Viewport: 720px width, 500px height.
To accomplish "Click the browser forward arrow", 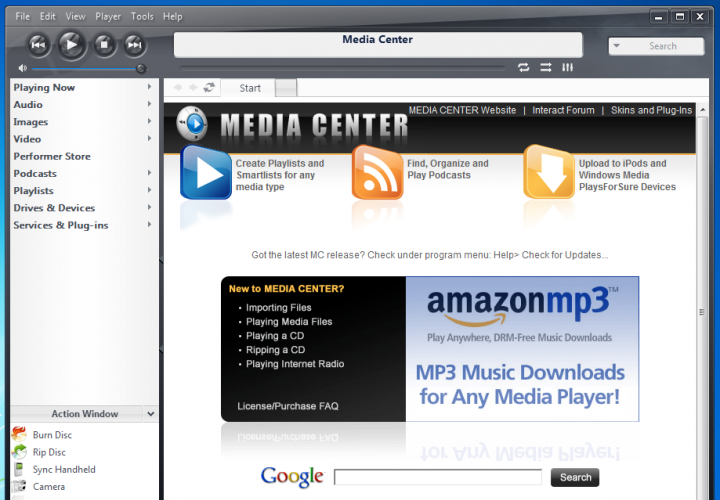I will (193, 87).
